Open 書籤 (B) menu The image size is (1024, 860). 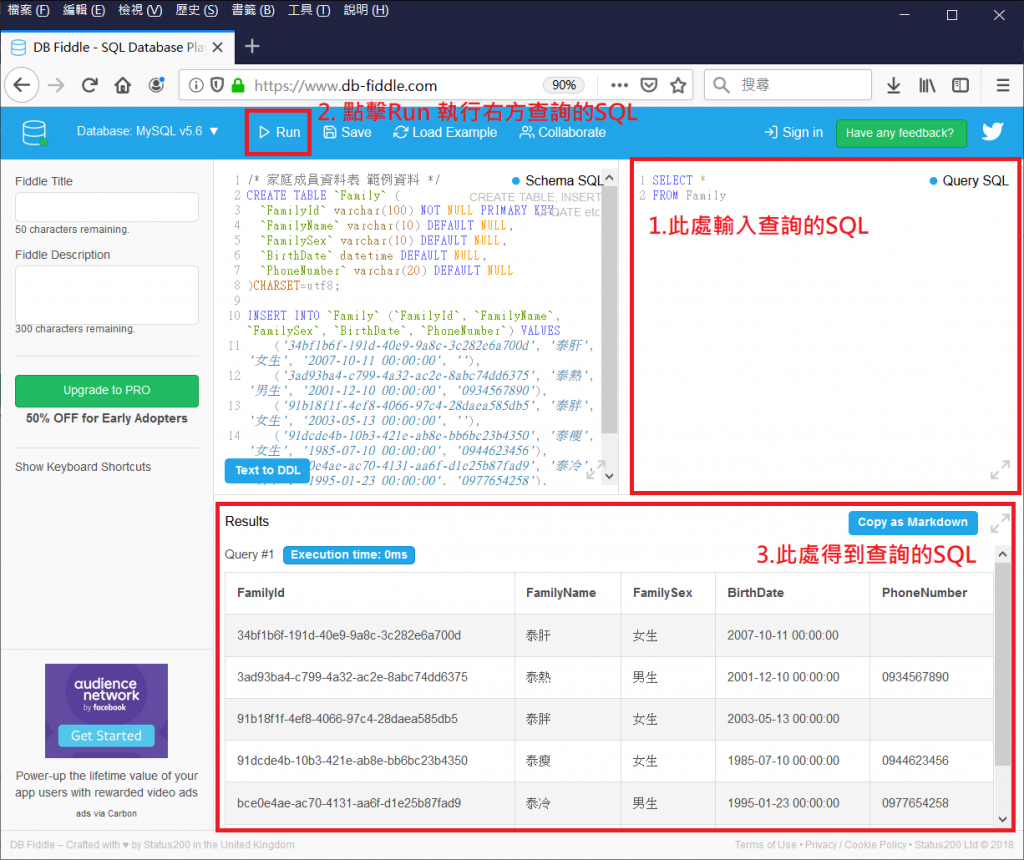click(x=253, y=10)
